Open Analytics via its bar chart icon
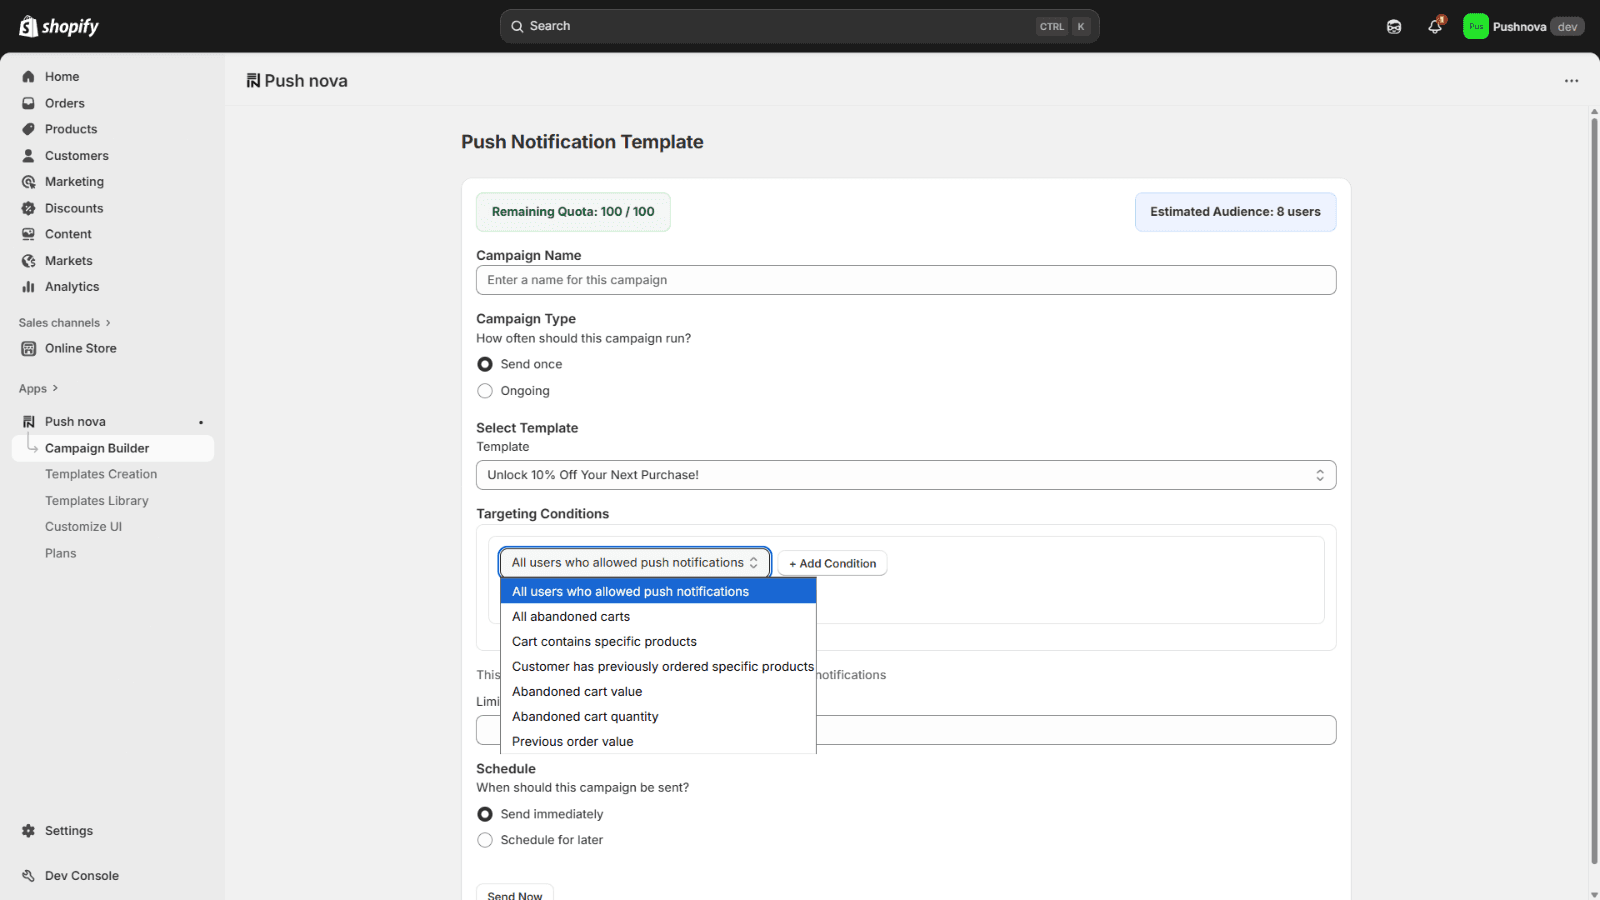The height and width of the screenshot is (900, 1600). point(28,287)
